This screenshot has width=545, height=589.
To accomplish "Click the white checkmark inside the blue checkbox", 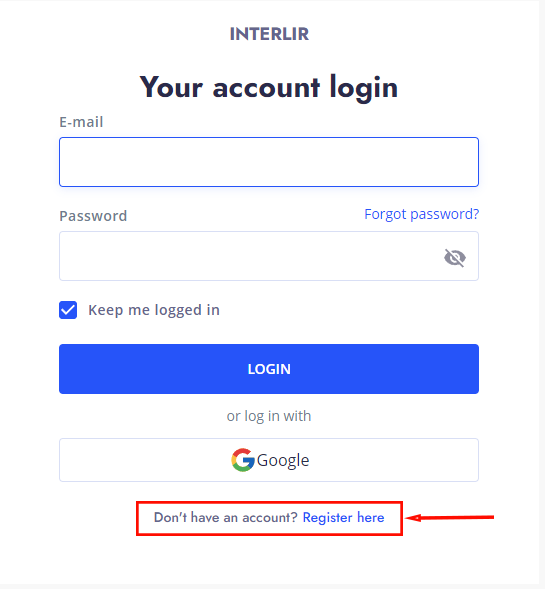I will point(68,310).
